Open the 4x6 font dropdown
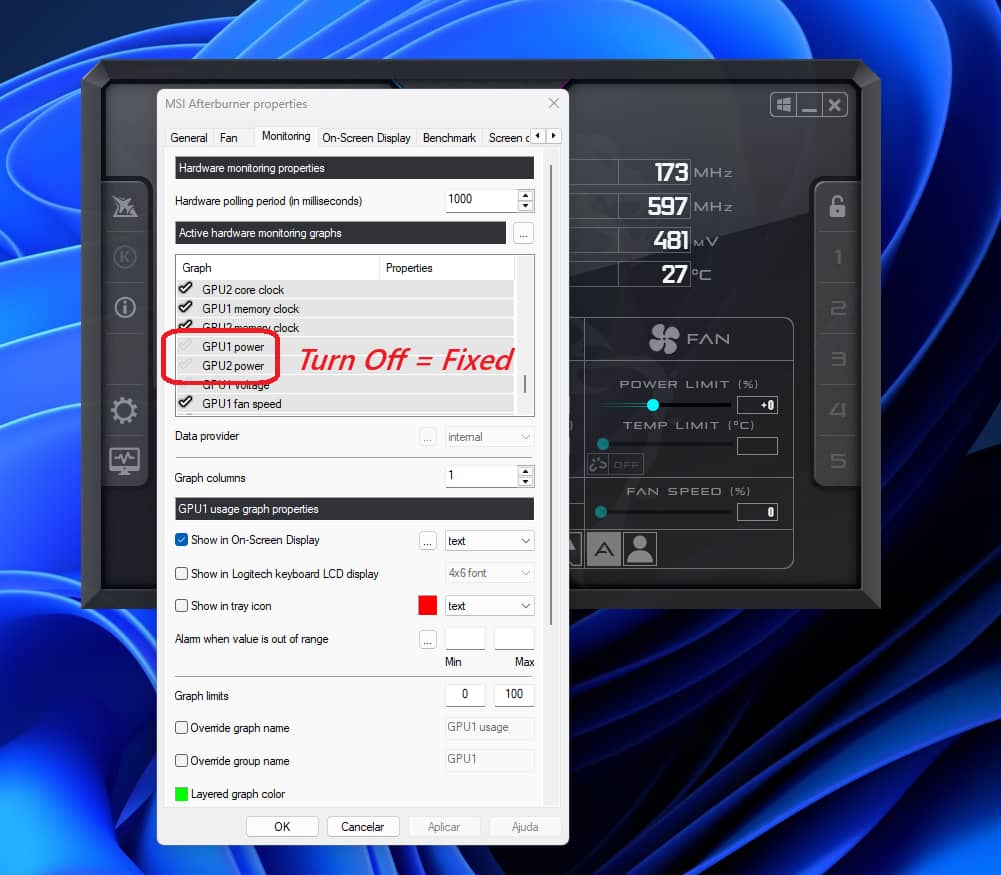1001x875 pixels. (x=489, y=573)
